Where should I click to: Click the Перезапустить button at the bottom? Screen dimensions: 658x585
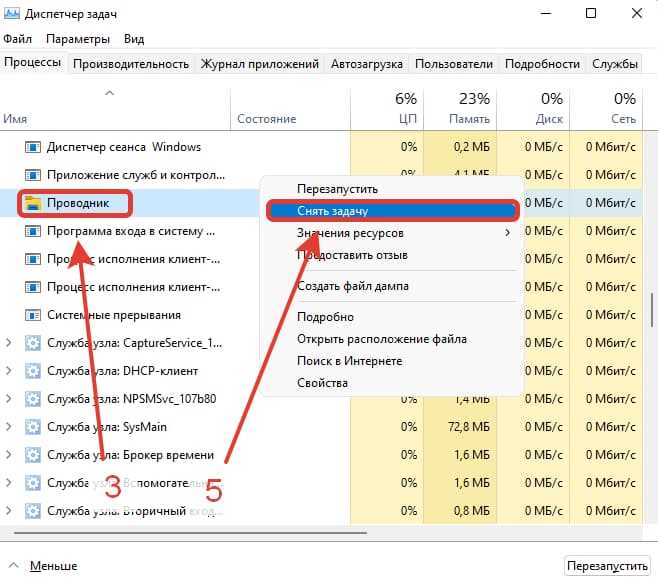pyautogui.click(x=607, y=566)
